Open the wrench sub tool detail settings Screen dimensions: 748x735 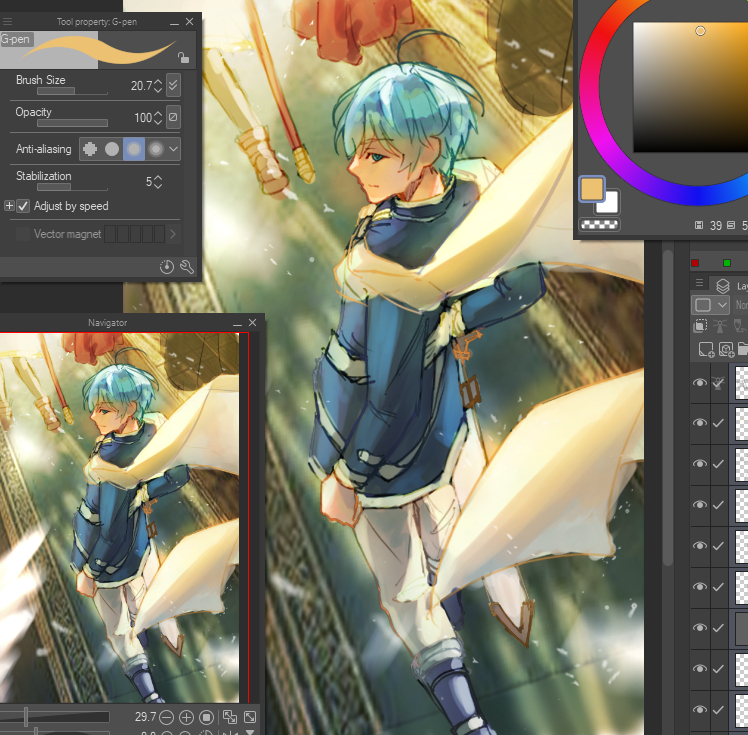pyautogui.click(x=186, y=267)
